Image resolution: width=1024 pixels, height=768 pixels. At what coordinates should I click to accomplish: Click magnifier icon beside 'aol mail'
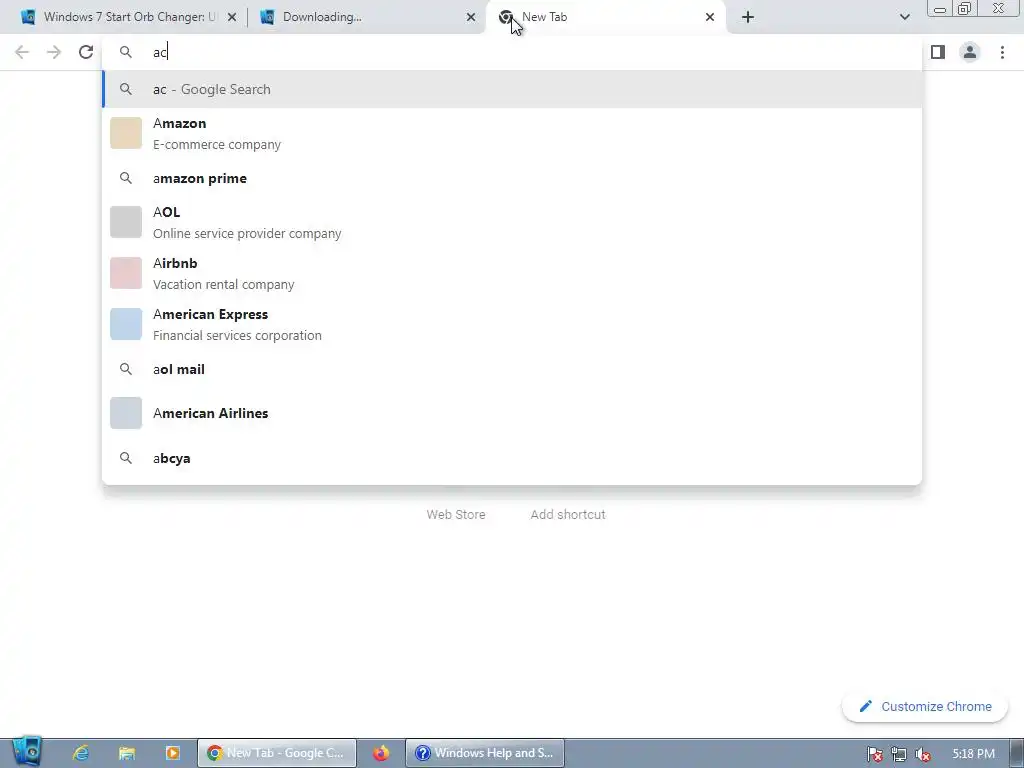pos(126,369)
